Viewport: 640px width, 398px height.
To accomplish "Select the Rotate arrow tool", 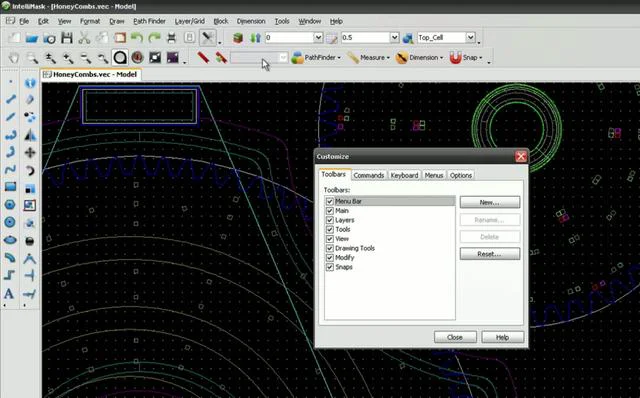I will 30,170.
